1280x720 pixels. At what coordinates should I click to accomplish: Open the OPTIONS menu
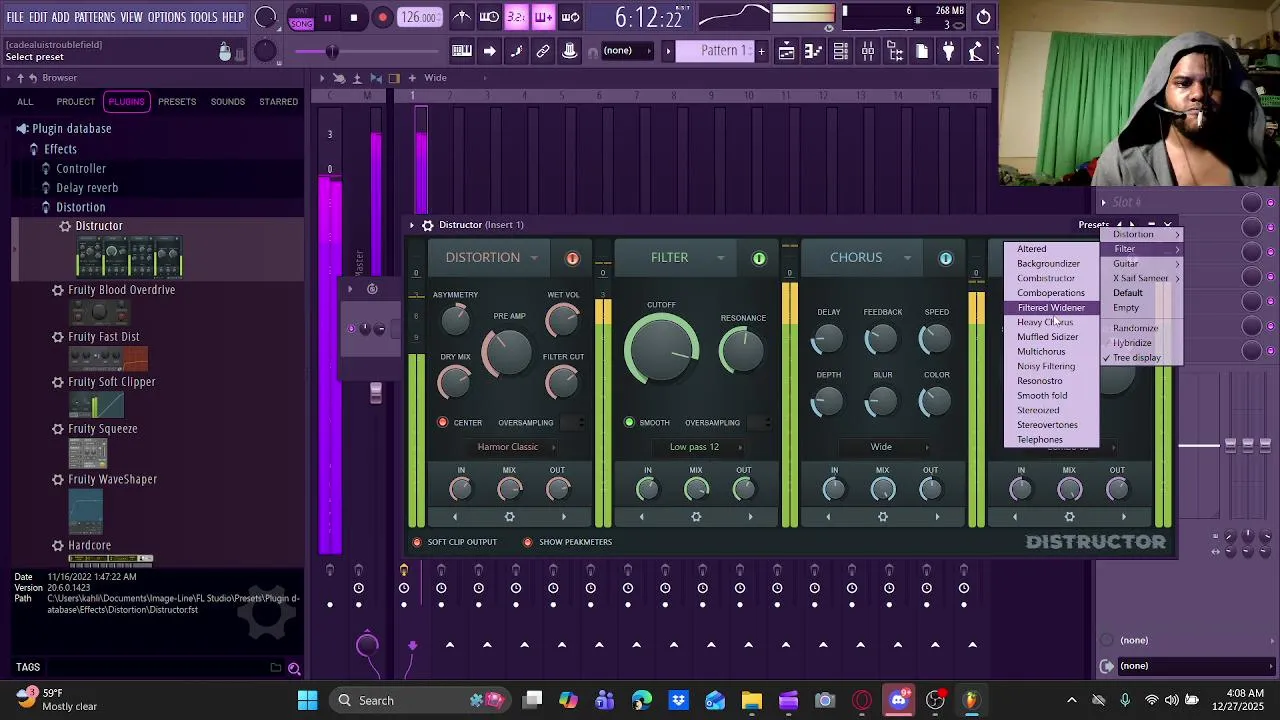coord(167,17)
